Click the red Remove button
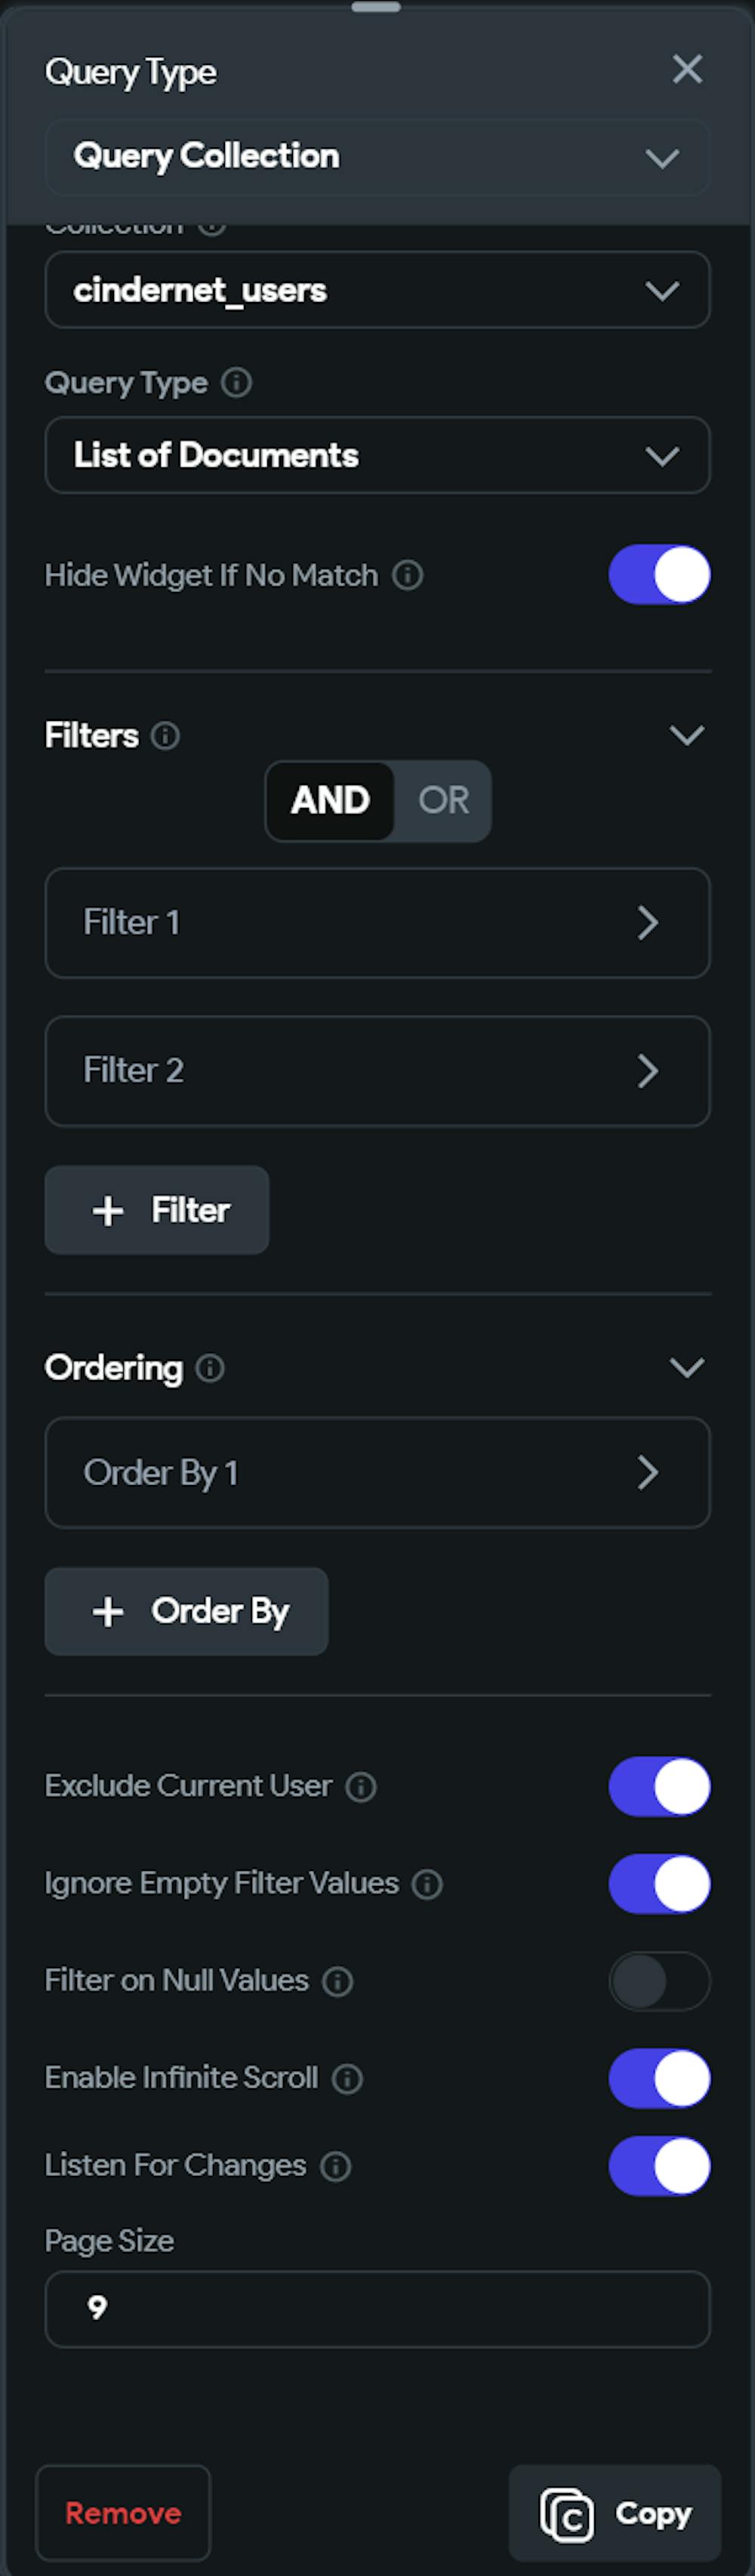 pos(123,2512)
